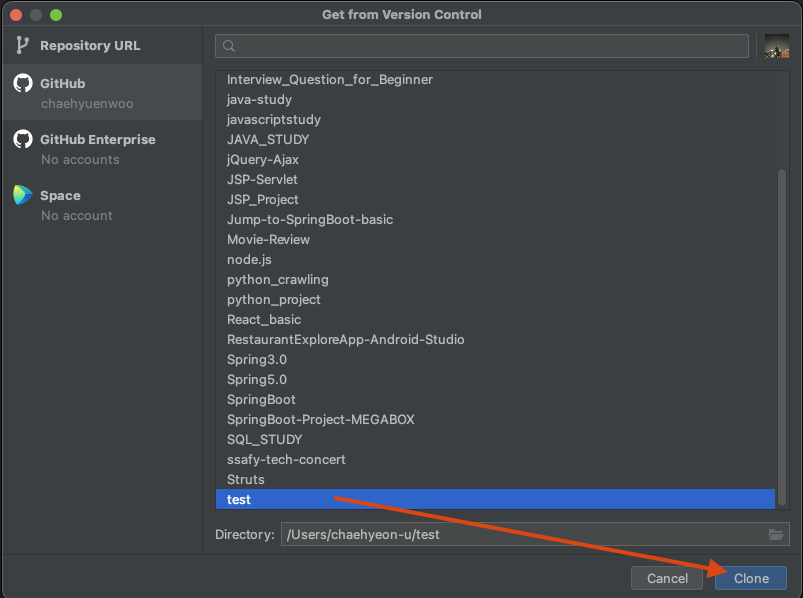Click the Cancel button
Screen dimensions: 803x598
click(x=667, y=579)
